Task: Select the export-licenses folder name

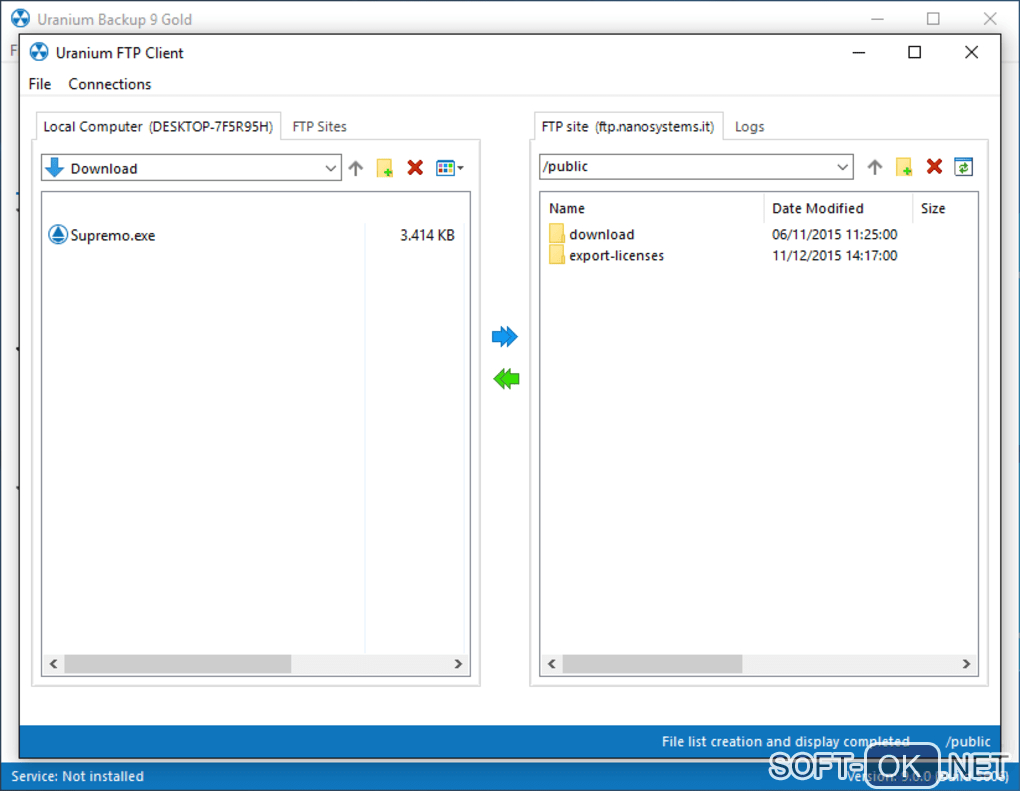Action: click(x=617, y=255)
